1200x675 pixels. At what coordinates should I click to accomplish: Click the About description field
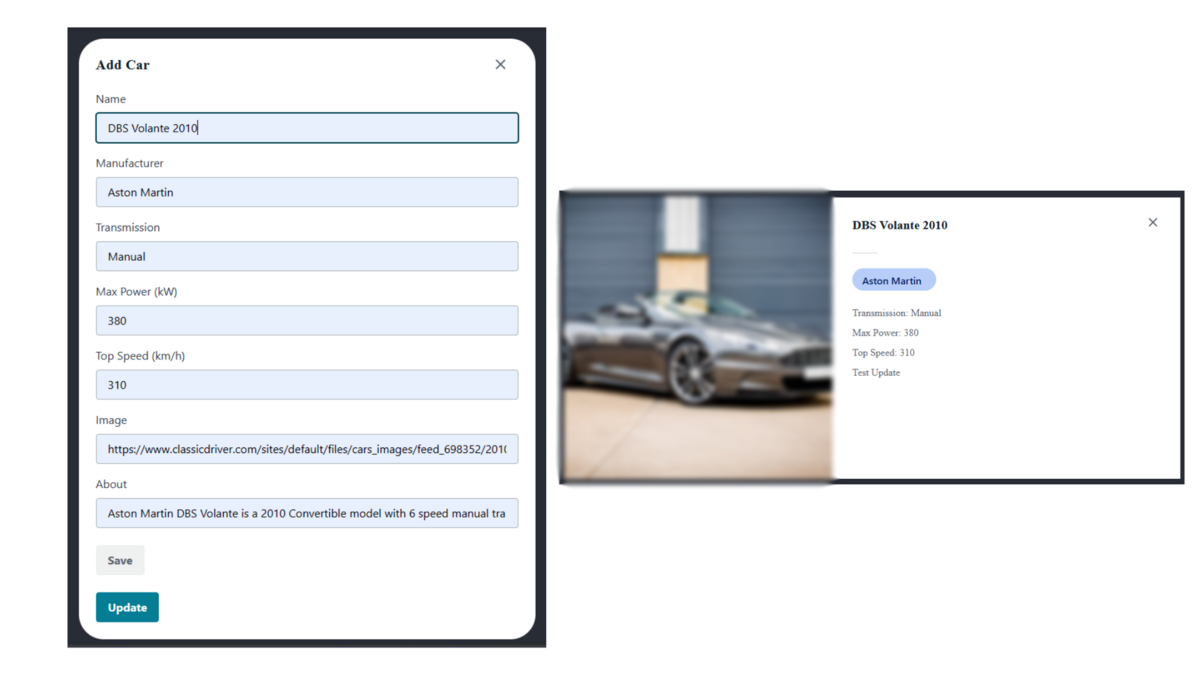tap(307, 513)
